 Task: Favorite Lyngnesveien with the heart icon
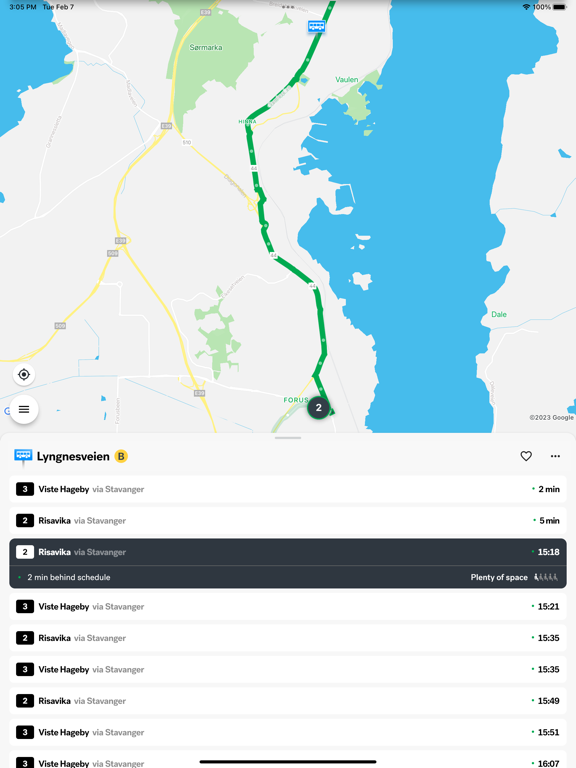[x=526, y=456]
